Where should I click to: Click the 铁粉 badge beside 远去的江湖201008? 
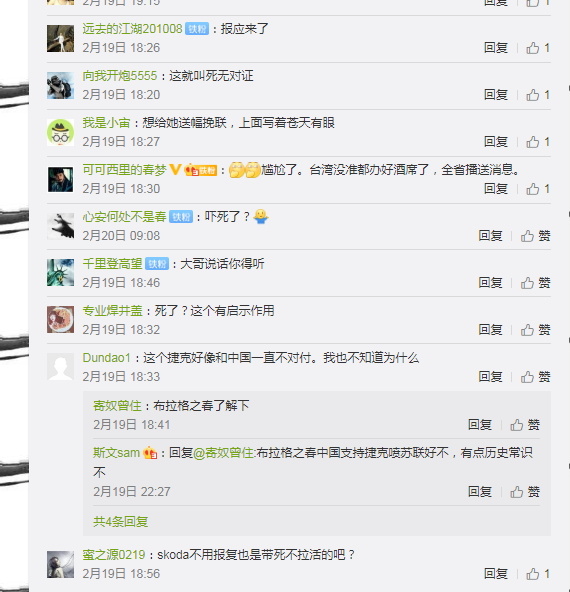[x=197, y=29]
